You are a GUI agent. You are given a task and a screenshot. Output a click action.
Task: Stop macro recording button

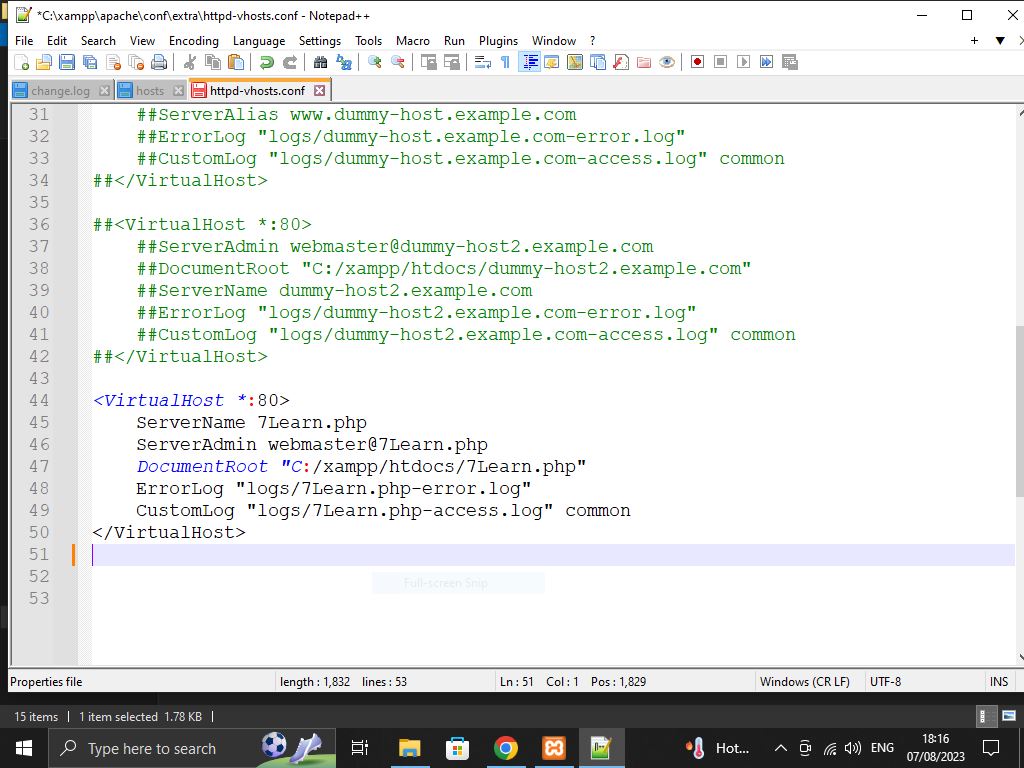click(720, 62)
